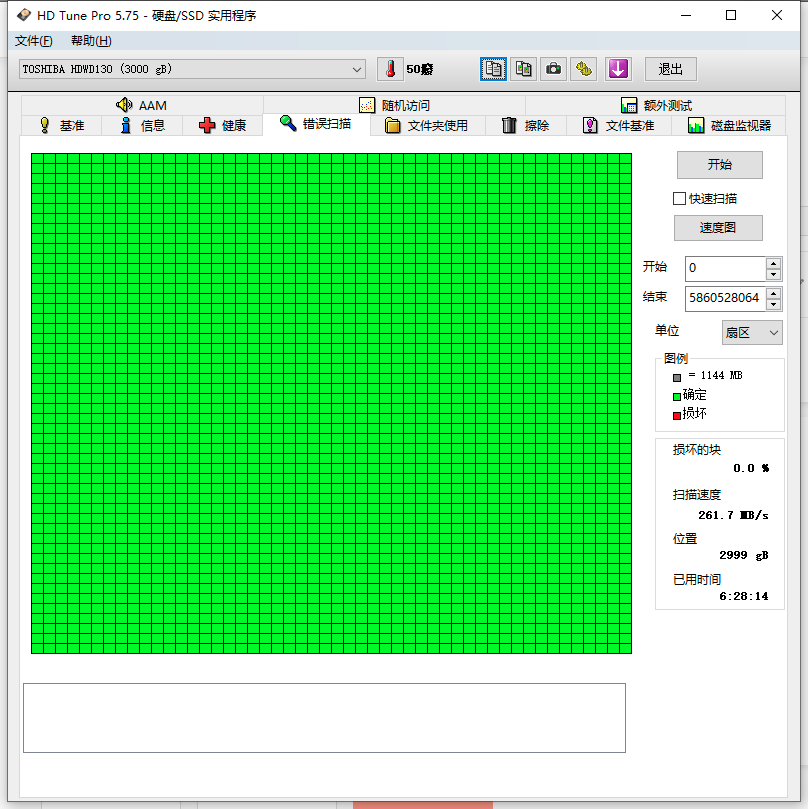Viewport: 808px width, 809px height.
Task: Click the 6:28:14 elapsed time value
Action: click(744, 596)
